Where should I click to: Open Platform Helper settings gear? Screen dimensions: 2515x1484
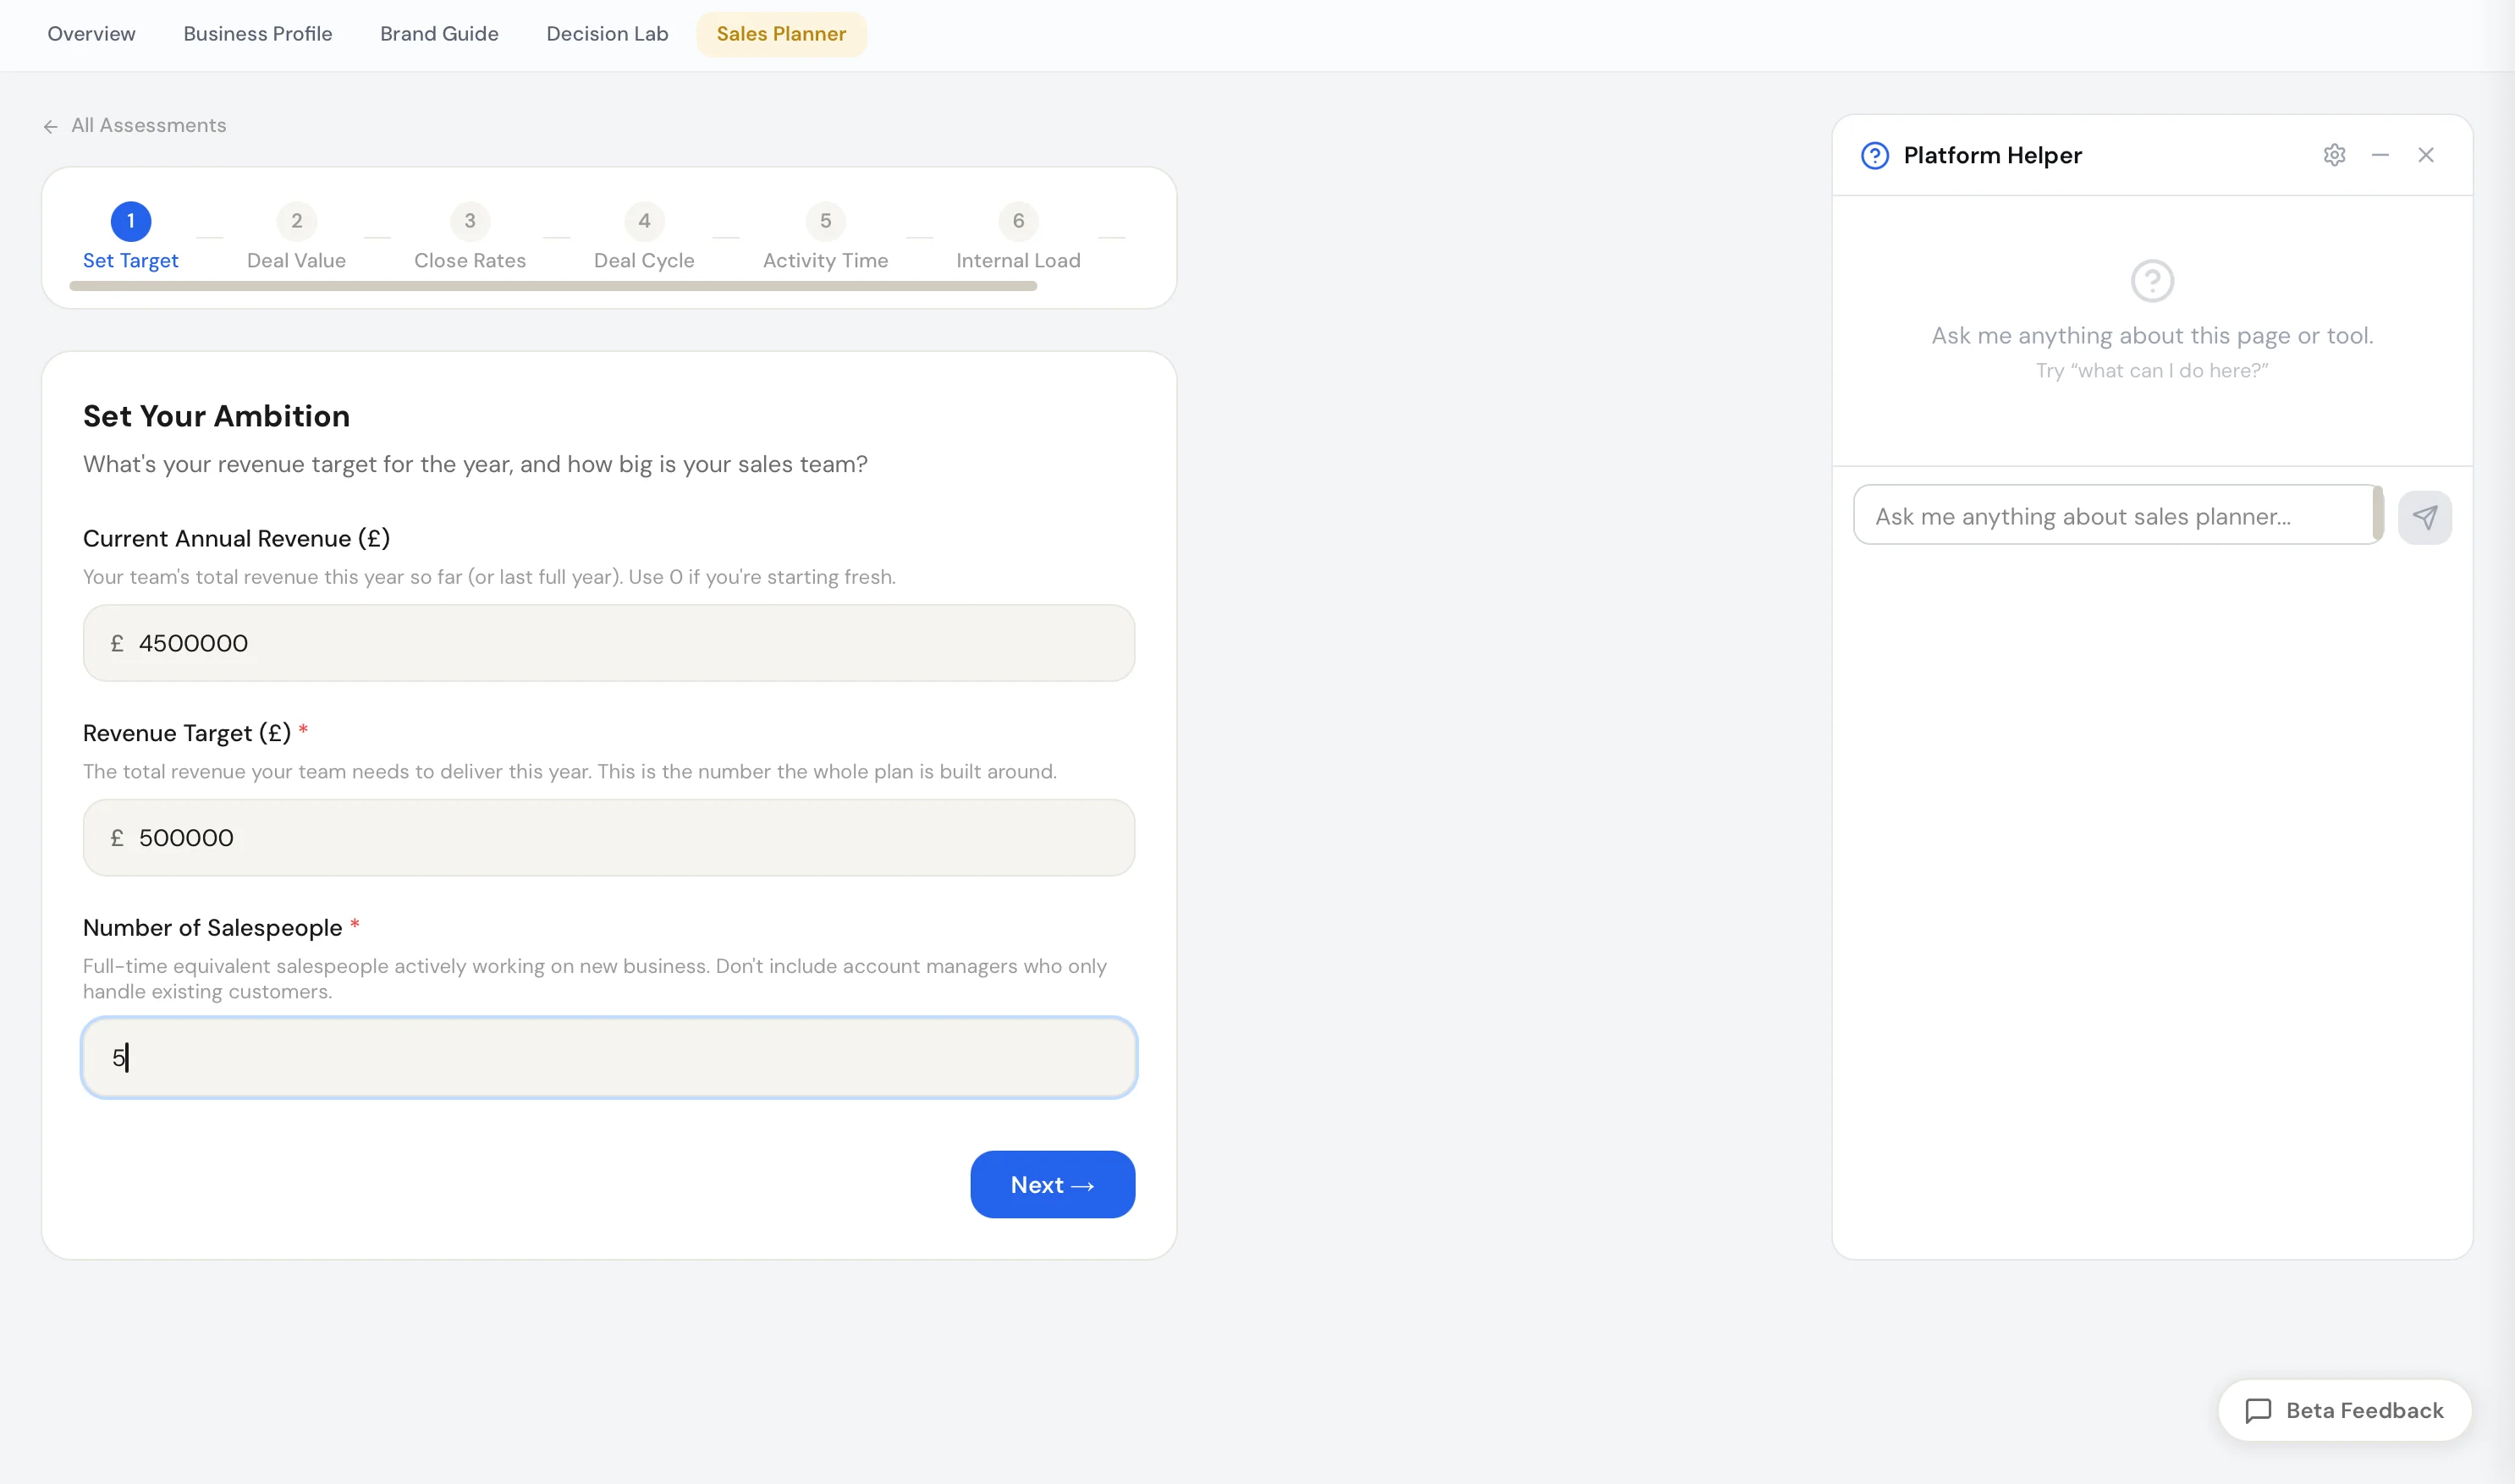click(2334, 155)
